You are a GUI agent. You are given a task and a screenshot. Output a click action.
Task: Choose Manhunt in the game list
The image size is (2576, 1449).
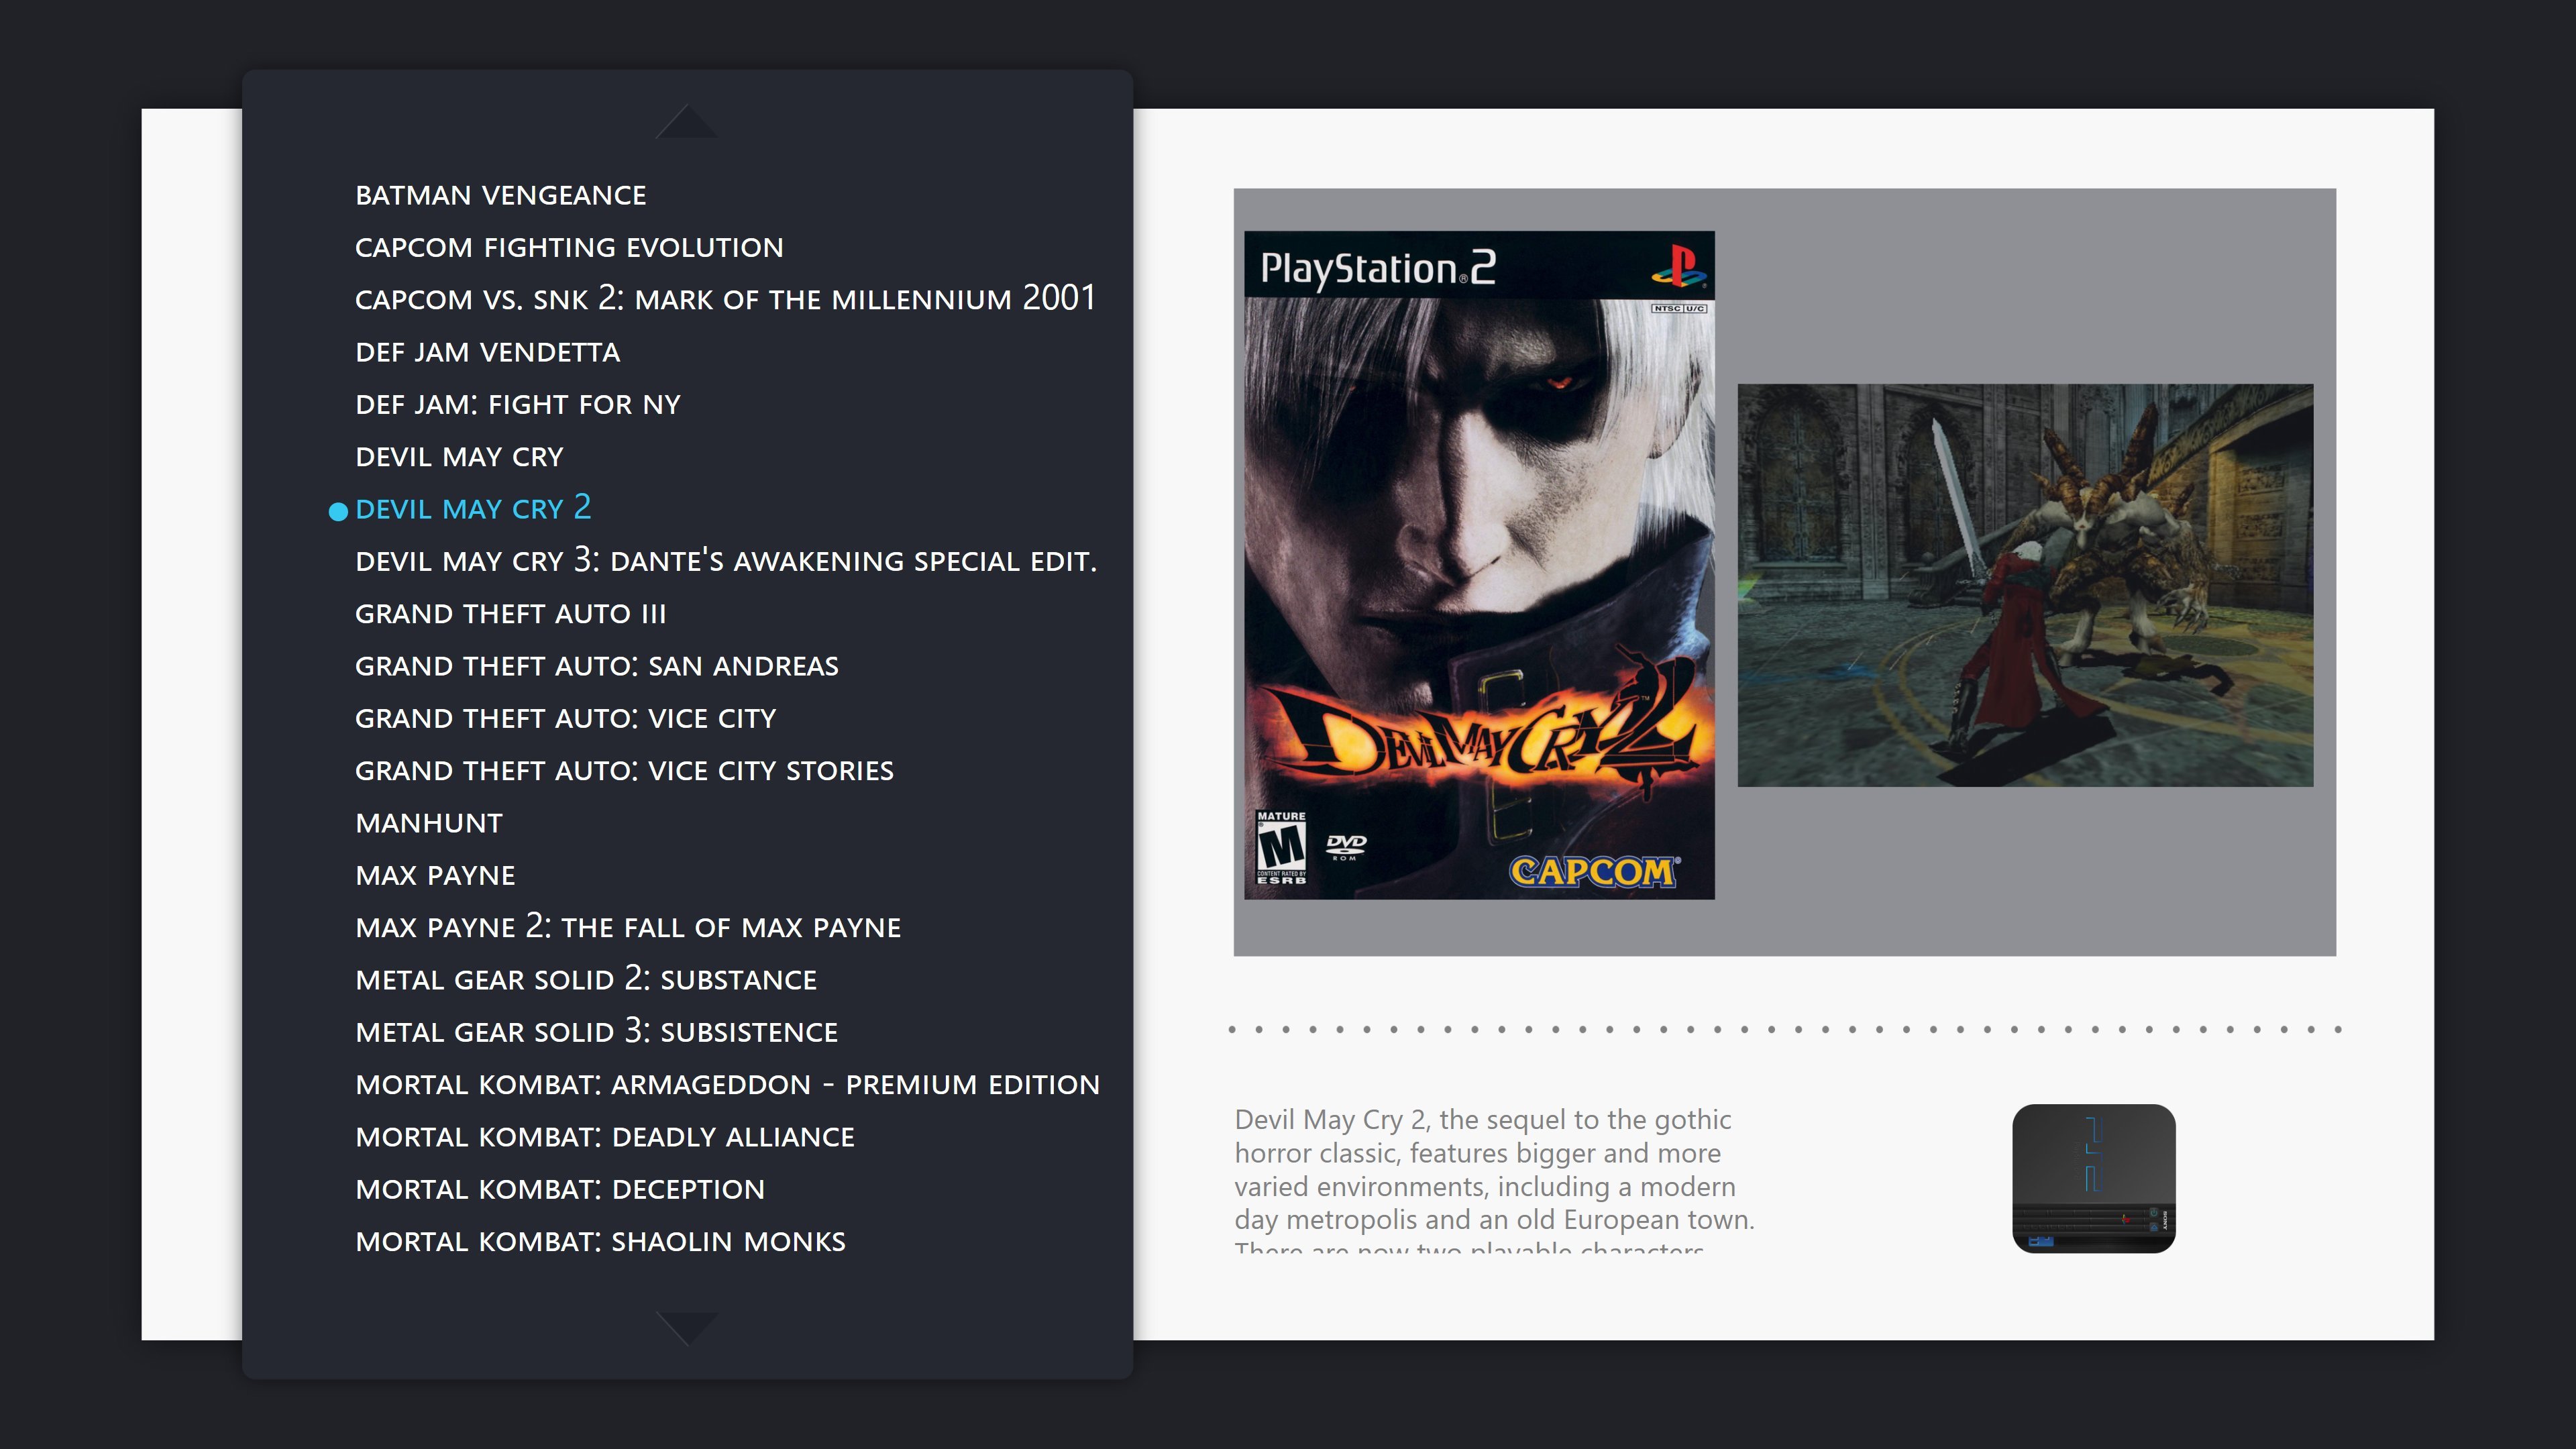point(429,822)
